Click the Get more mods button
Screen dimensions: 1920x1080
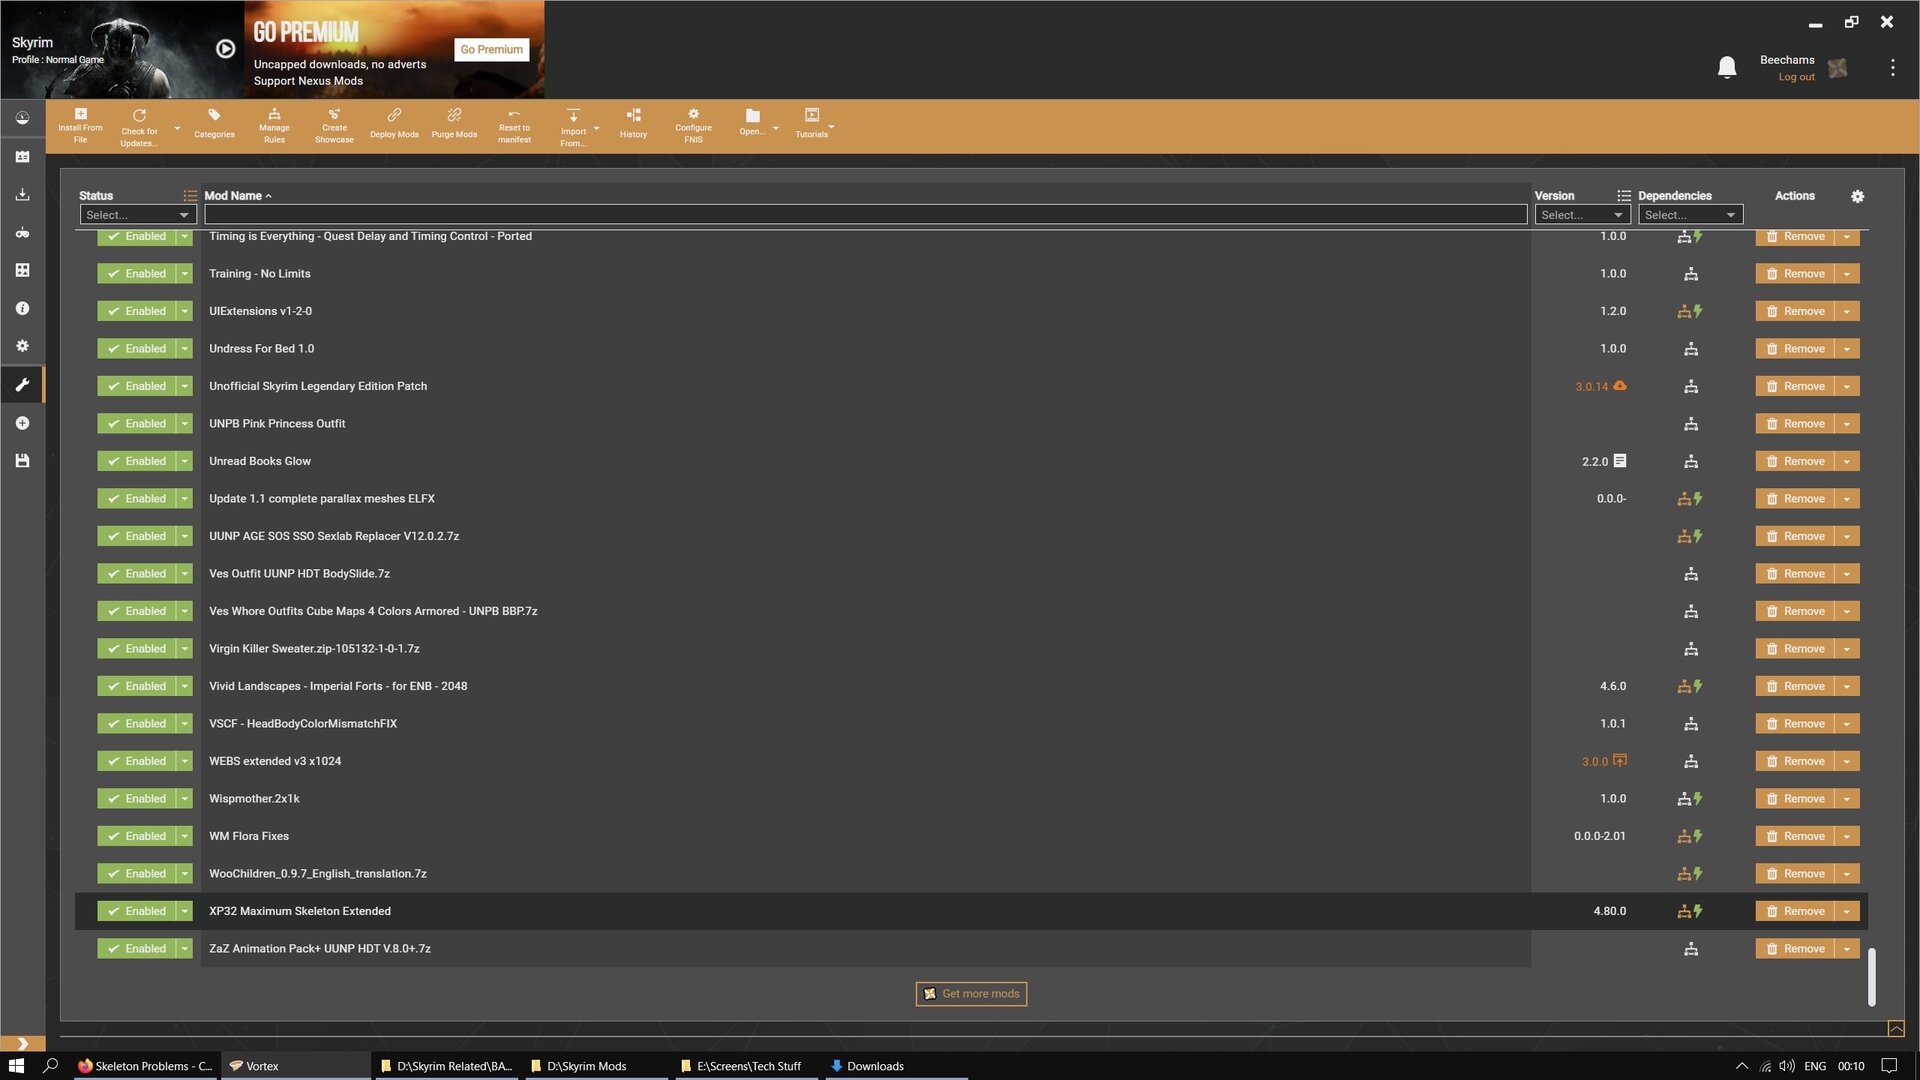point(971,994)
